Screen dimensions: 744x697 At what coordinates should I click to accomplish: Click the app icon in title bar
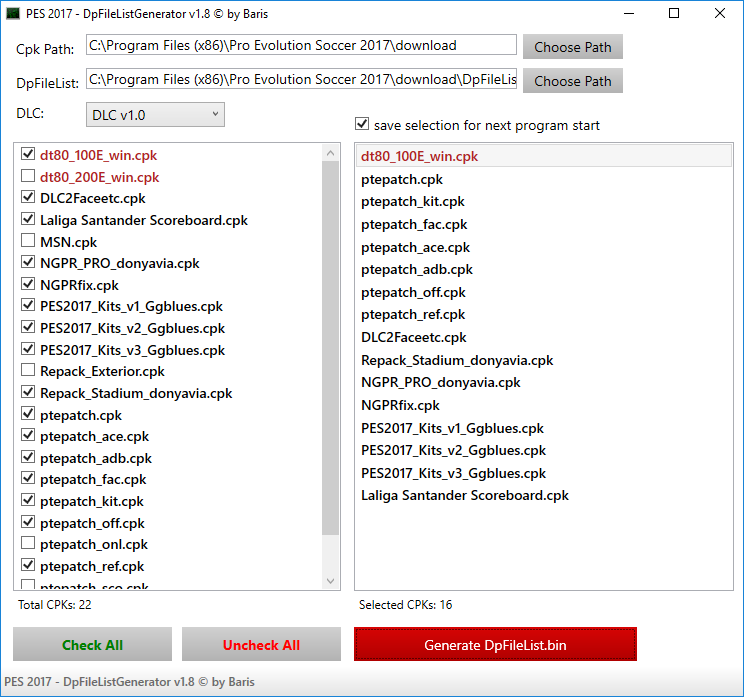click(13, 13)
